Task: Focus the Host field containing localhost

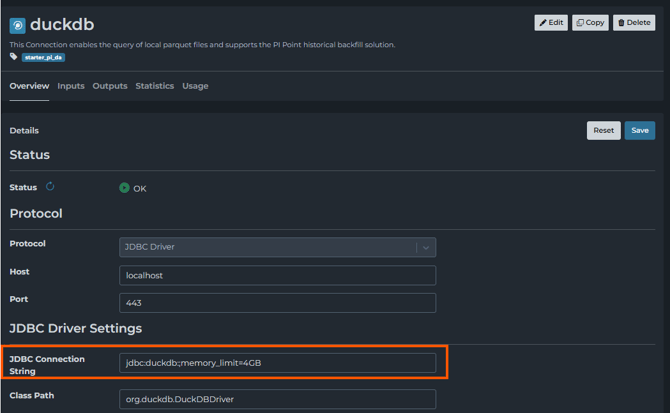Action: 277,275
